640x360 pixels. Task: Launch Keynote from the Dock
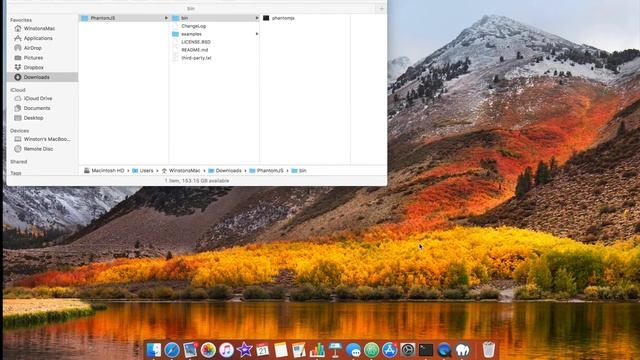click(x=335, y=350)
